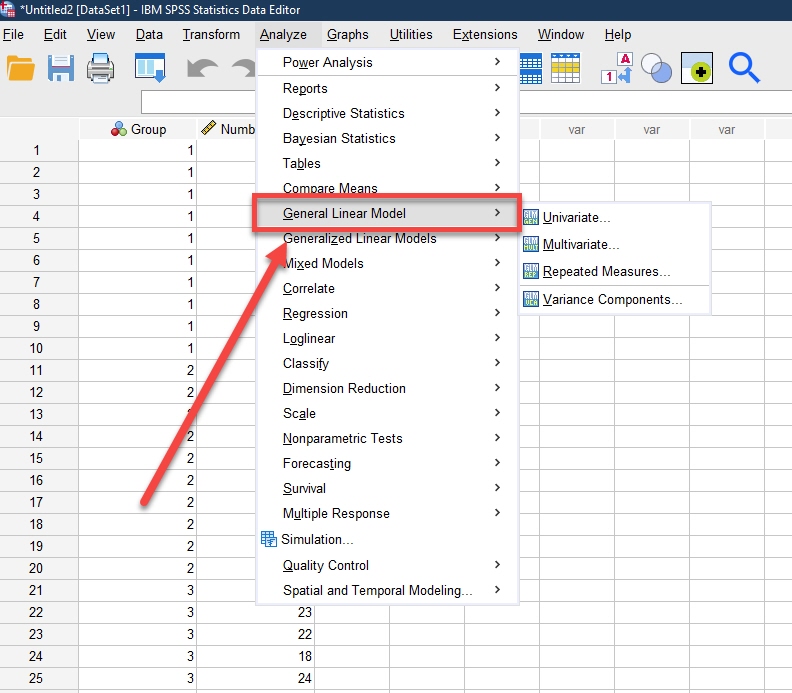Select row number 25 header
Viewport: 792px width, 693px height.
pos(39,678)
